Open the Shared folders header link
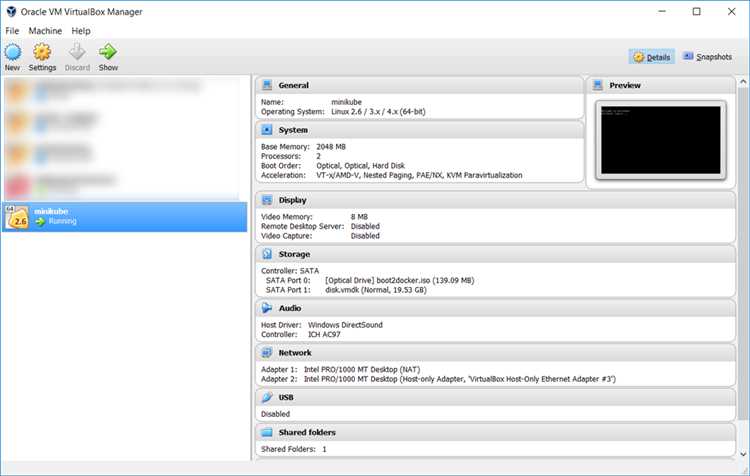The width and height of the screenshot is (750, 476). point(307,432)
